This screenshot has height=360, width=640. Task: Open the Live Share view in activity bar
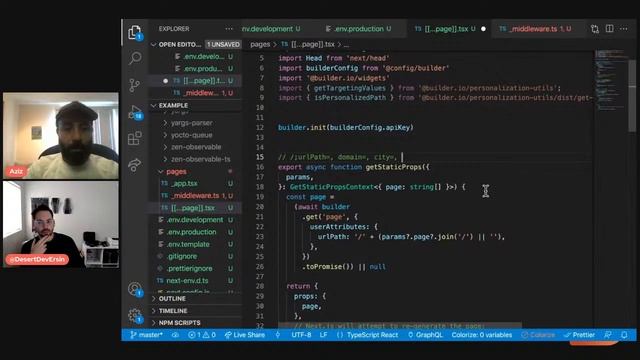coord(135,165)
